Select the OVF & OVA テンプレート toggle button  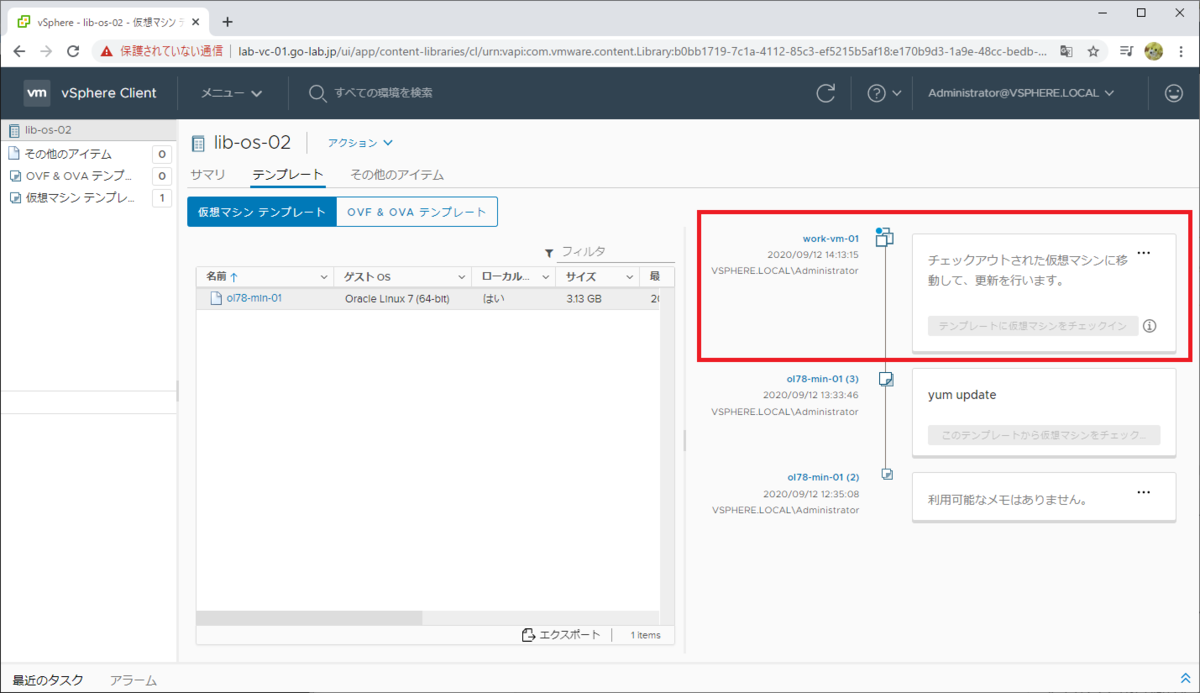click(417, 212)
